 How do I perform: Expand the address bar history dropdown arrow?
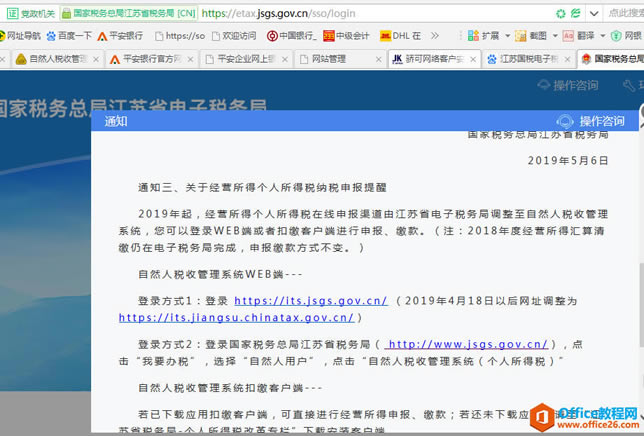point(594,14)
